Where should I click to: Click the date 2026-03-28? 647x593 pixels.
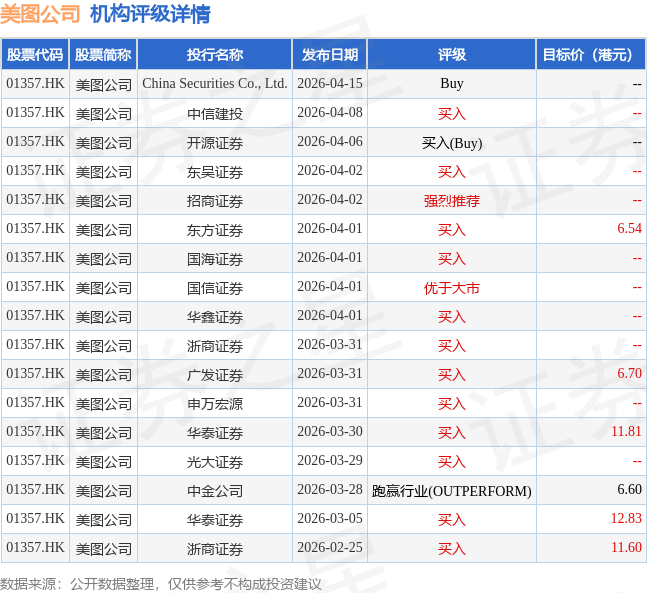(330, 489)
